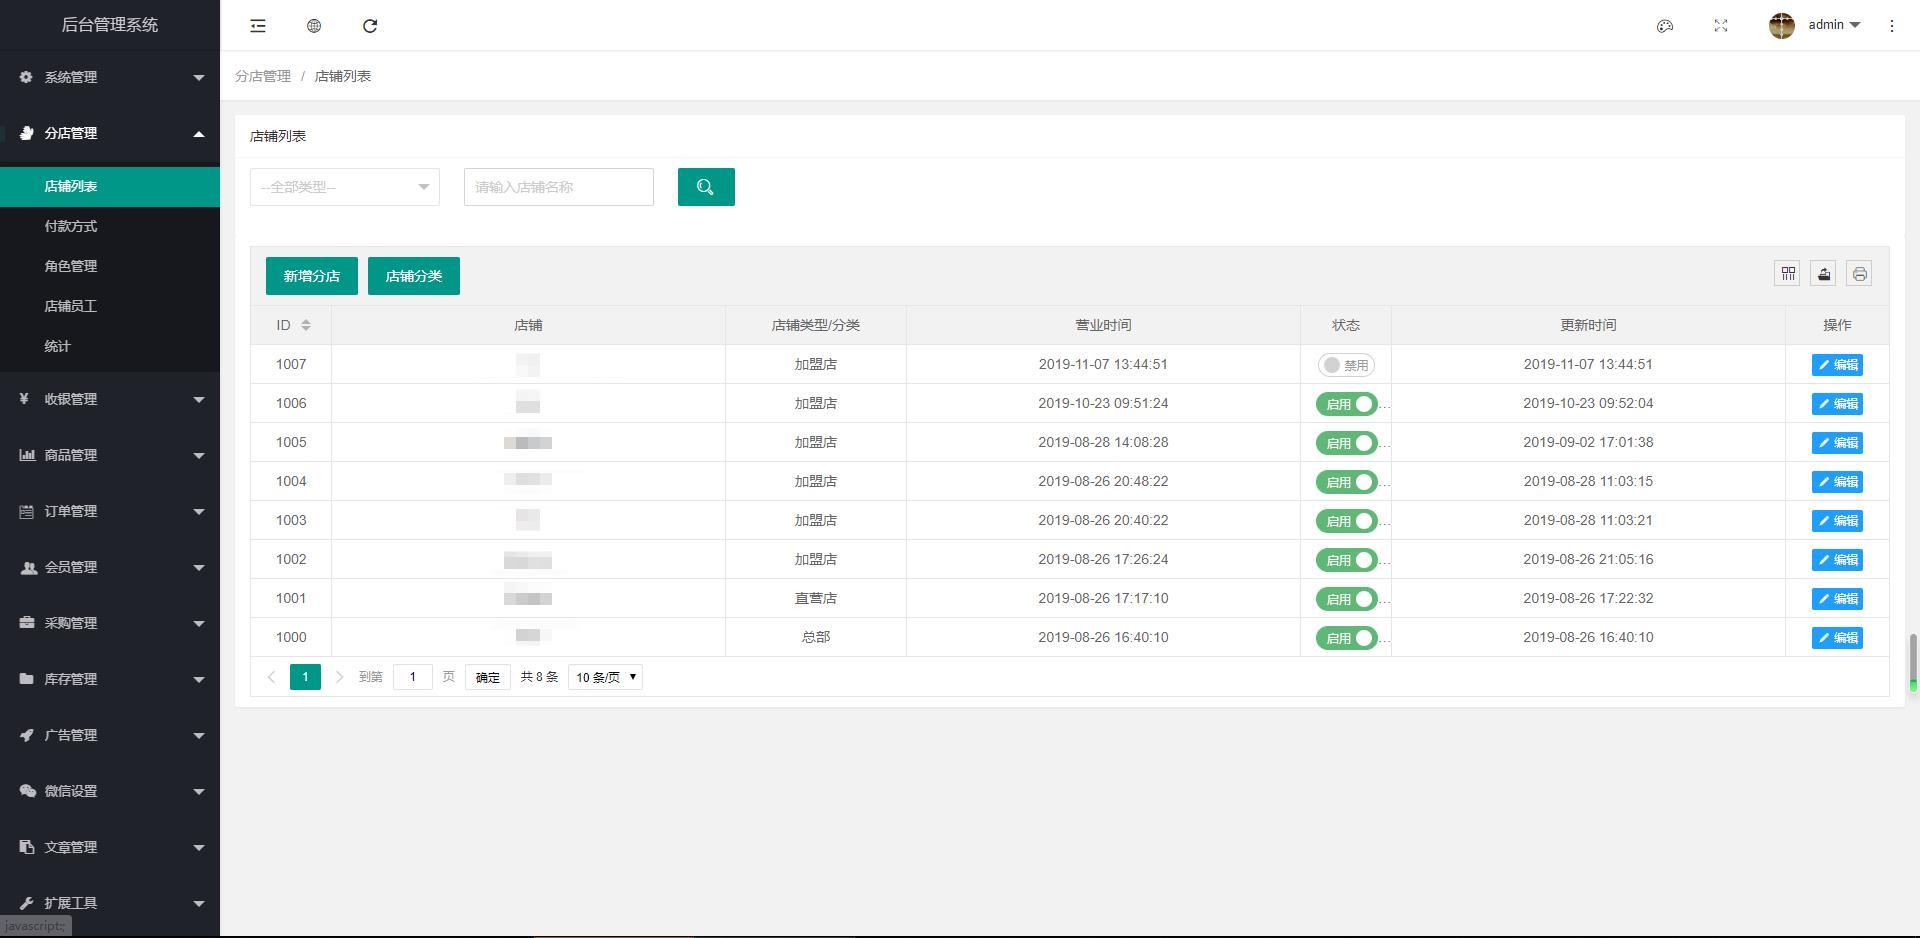
Task: Click the hand icon beside 分店管理
Action: click(x=26, y=133)
